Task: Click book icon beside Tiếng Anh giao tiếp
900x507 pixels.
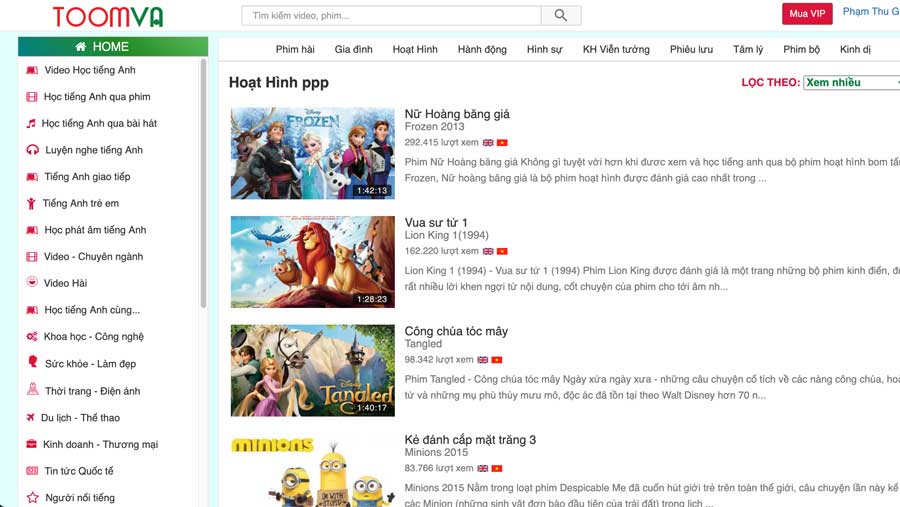Action: tap(32, 177)
